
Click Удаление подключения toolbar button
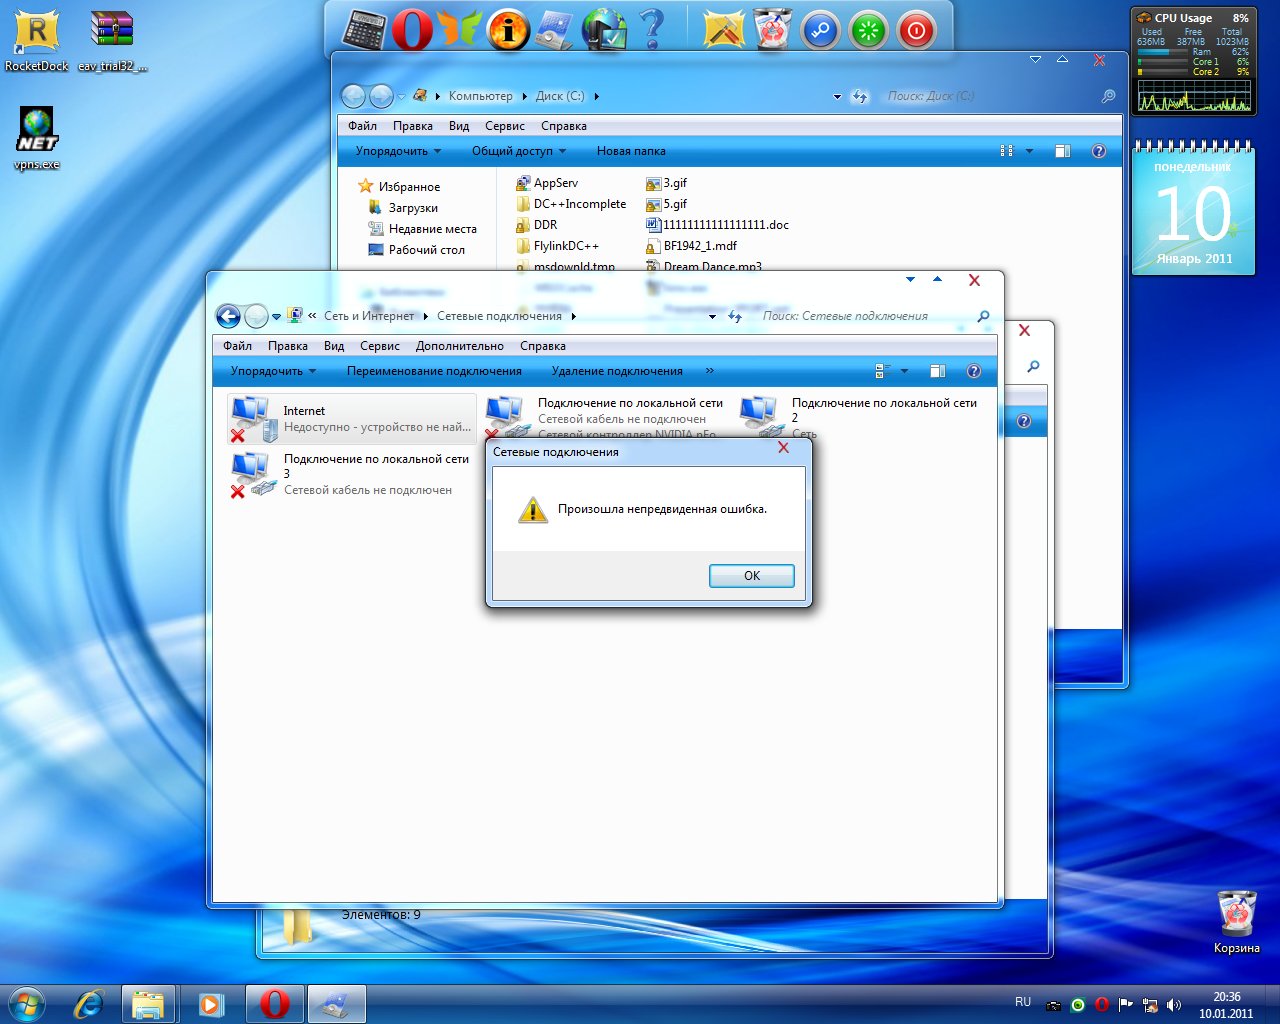pos(616,371)
